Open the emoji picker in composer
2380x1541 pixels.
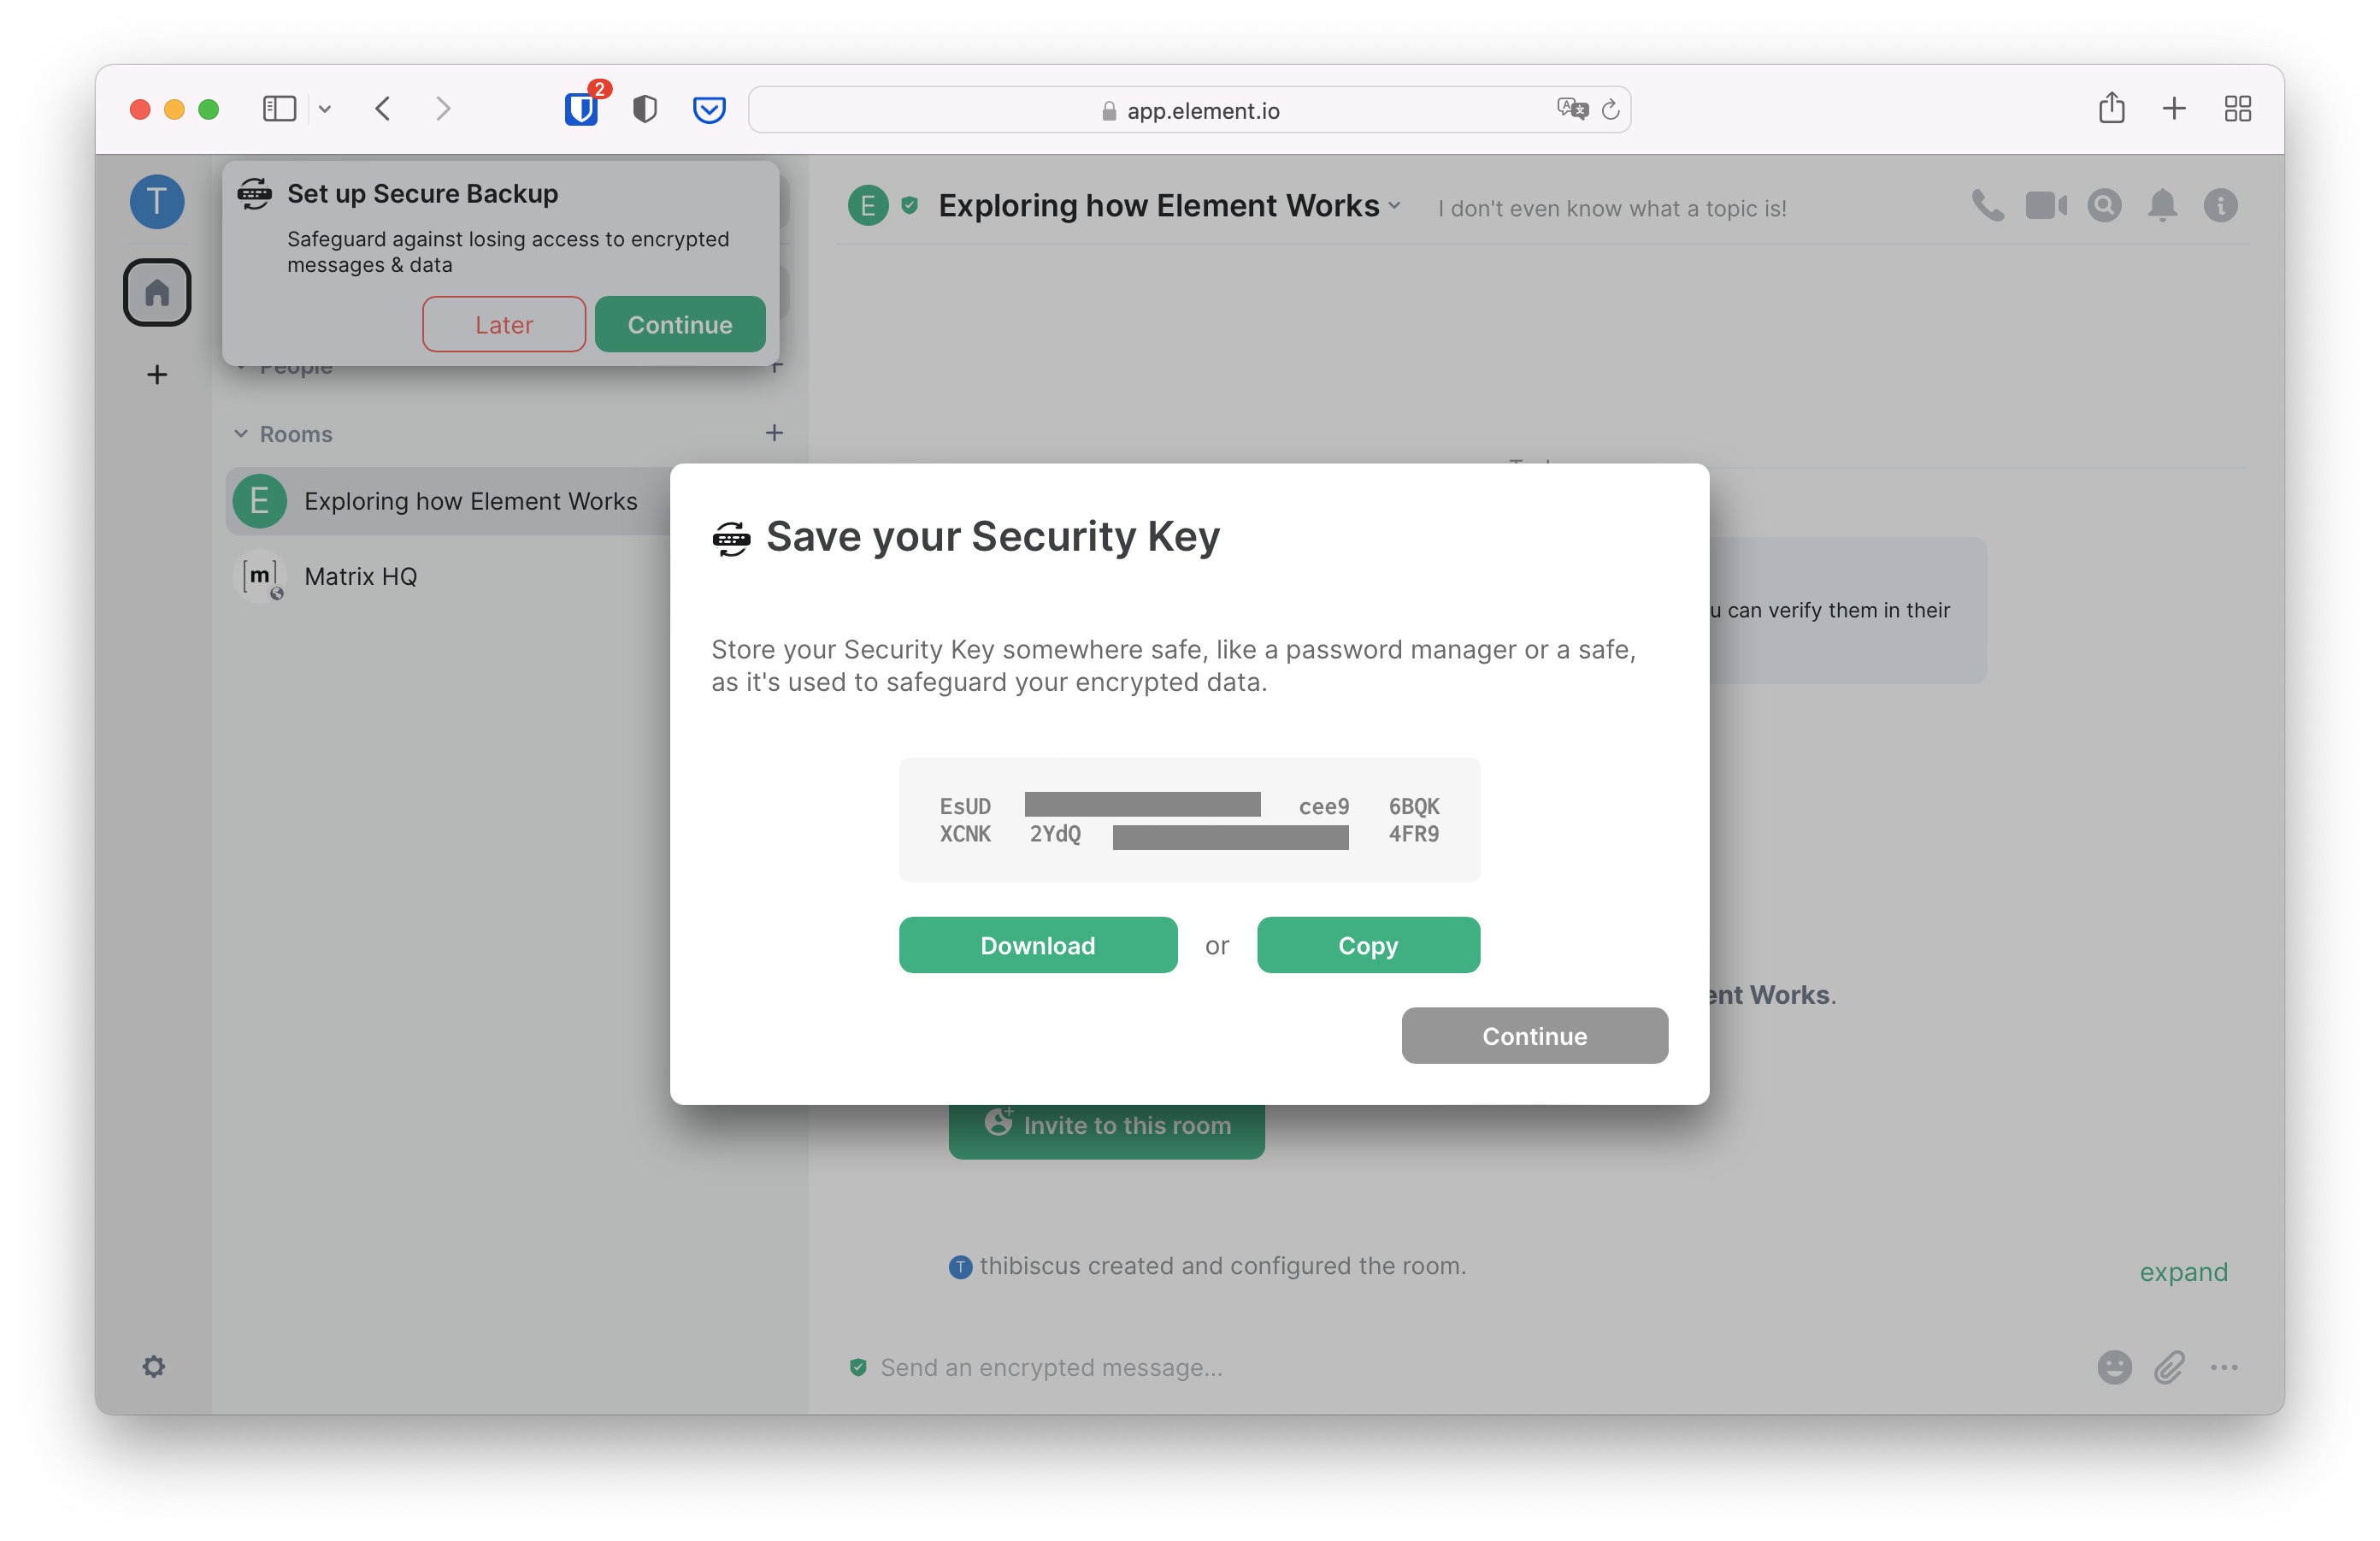[x=2114, y=1367]
